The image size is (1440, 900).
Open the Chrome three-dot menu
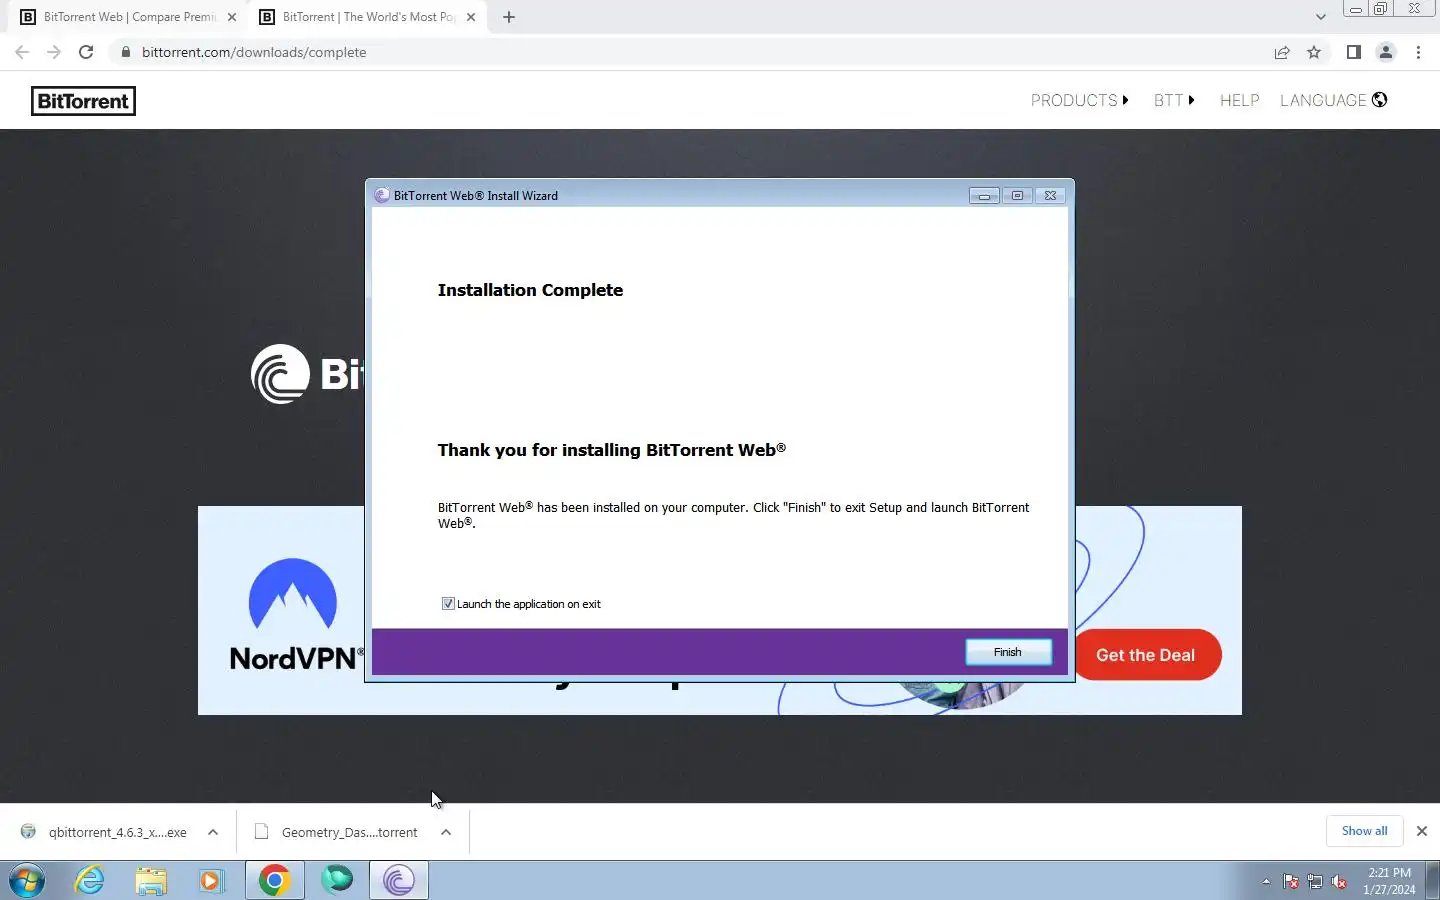[x=1418, y=52]
